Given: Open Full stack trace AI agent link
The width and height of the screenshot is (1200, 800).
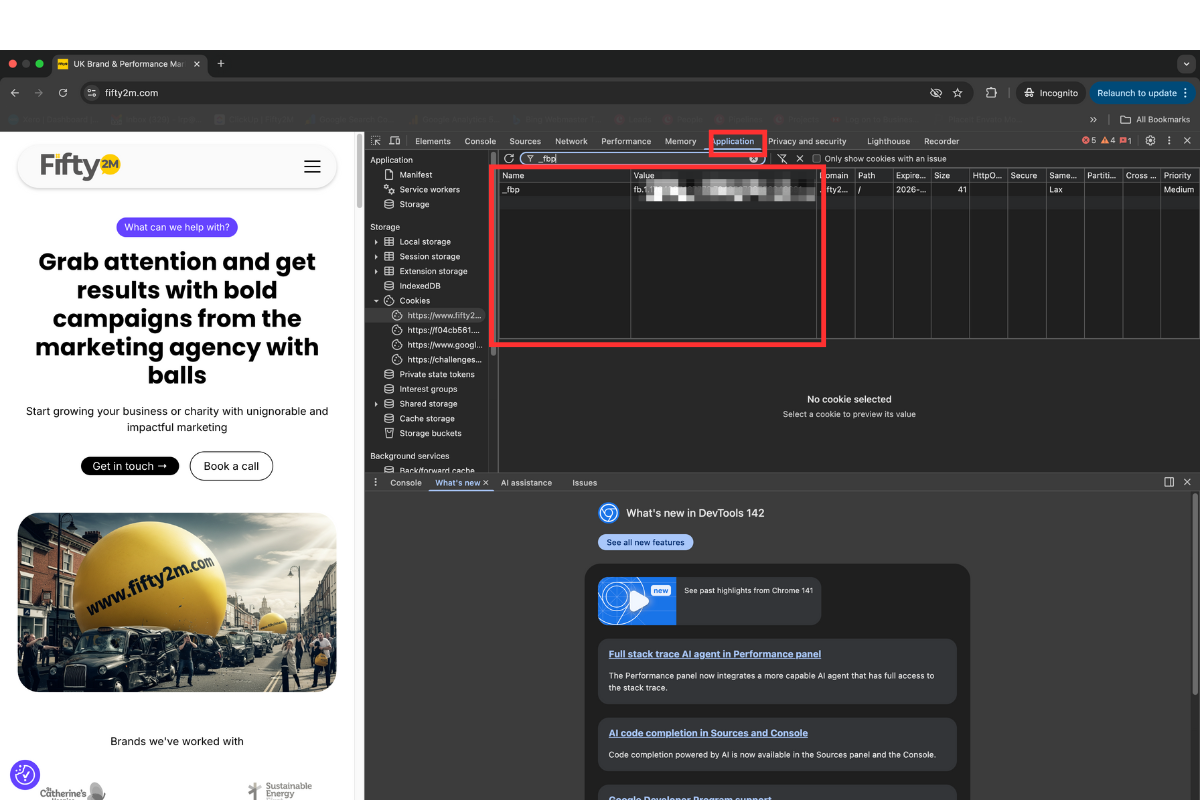Looking at the screenshot, I should click(x=715, y=654).
